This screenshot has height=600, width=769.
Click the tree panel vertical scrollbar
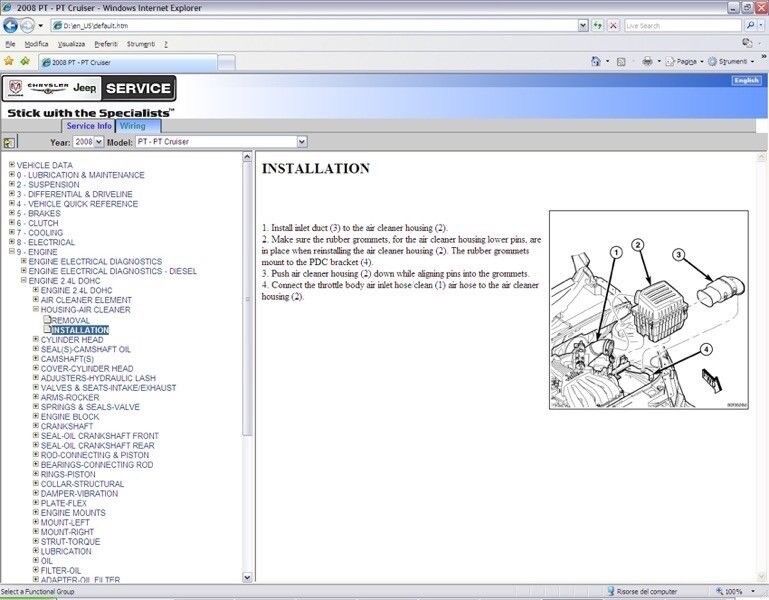click(247, 300)
